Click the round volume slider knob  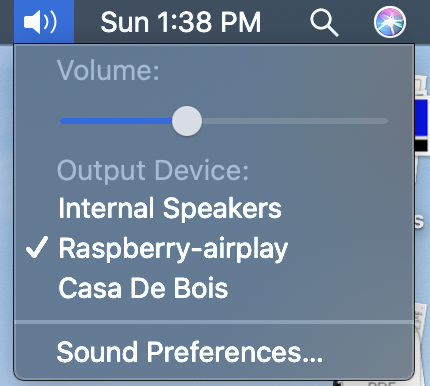187,121
